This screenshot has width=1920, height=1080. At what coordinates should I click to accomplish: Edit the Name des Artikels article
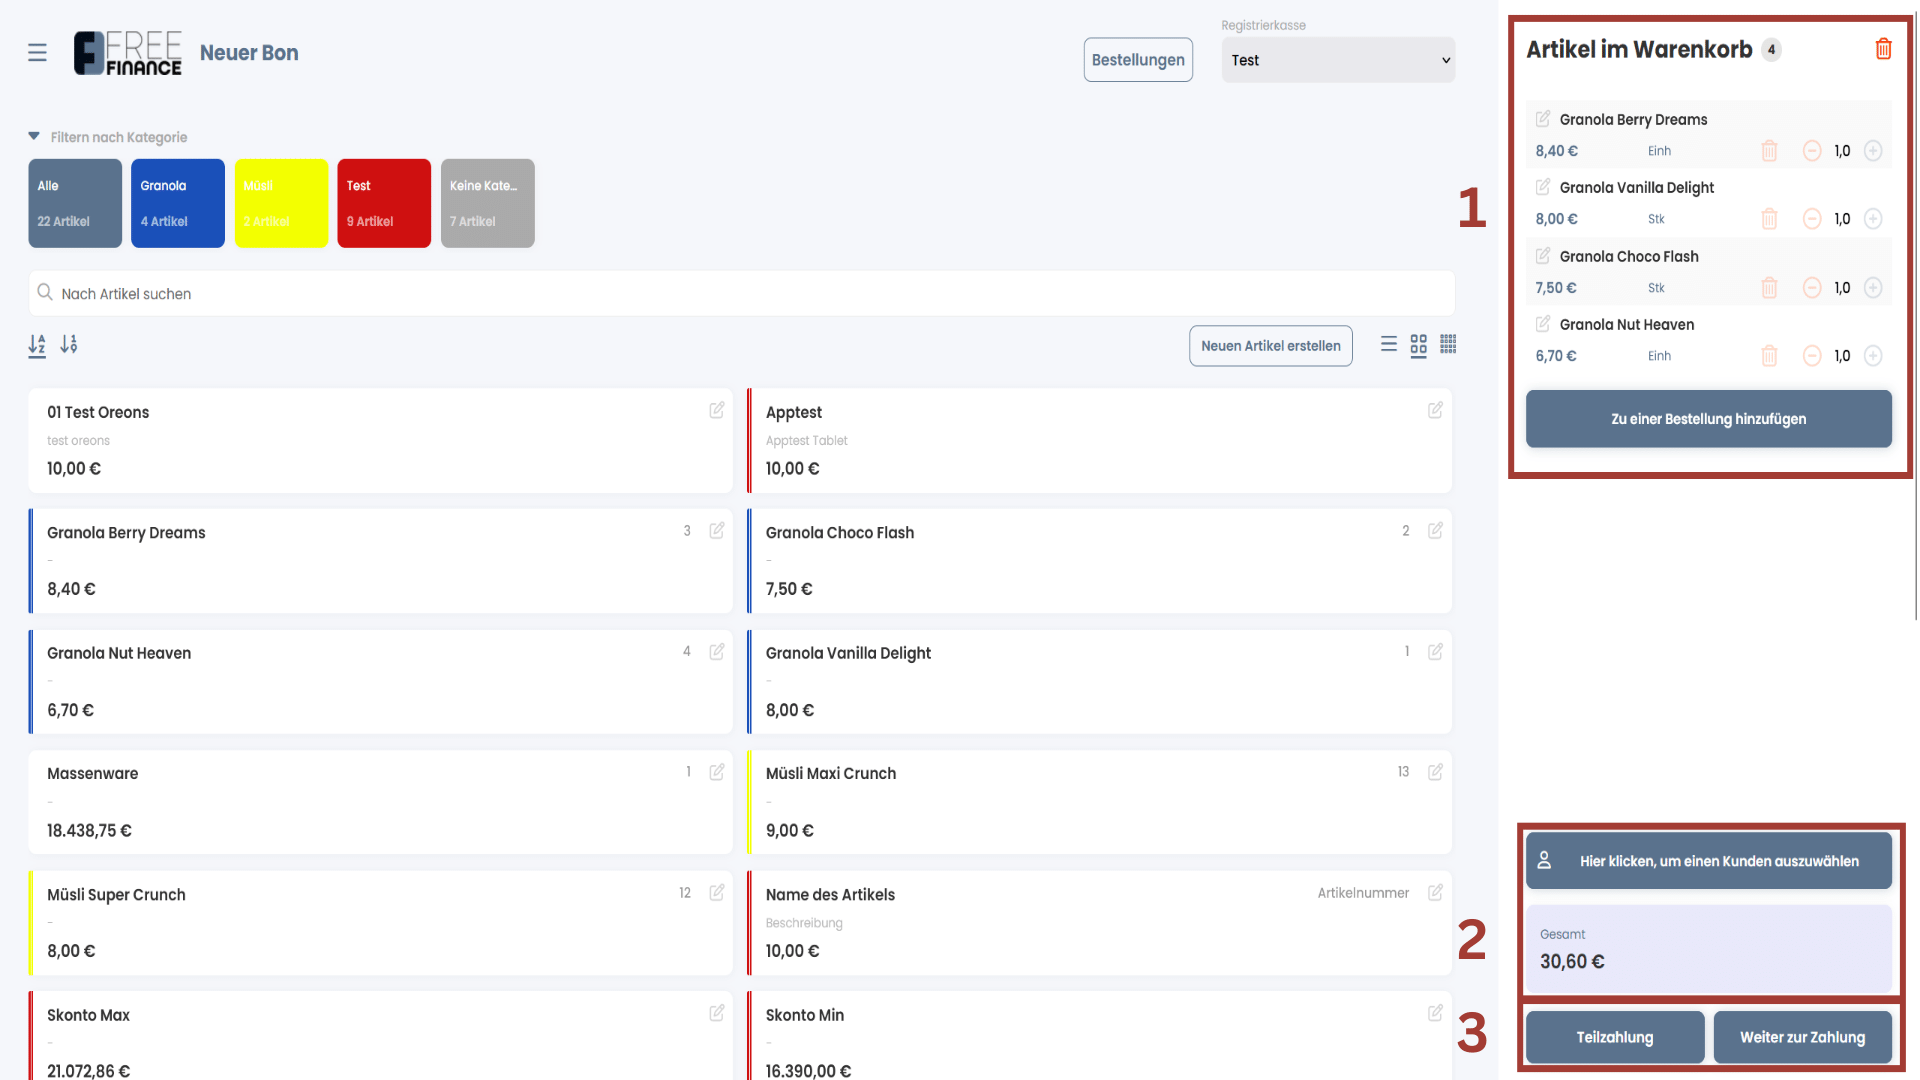pyautogui.click(x=1435, y=892)
